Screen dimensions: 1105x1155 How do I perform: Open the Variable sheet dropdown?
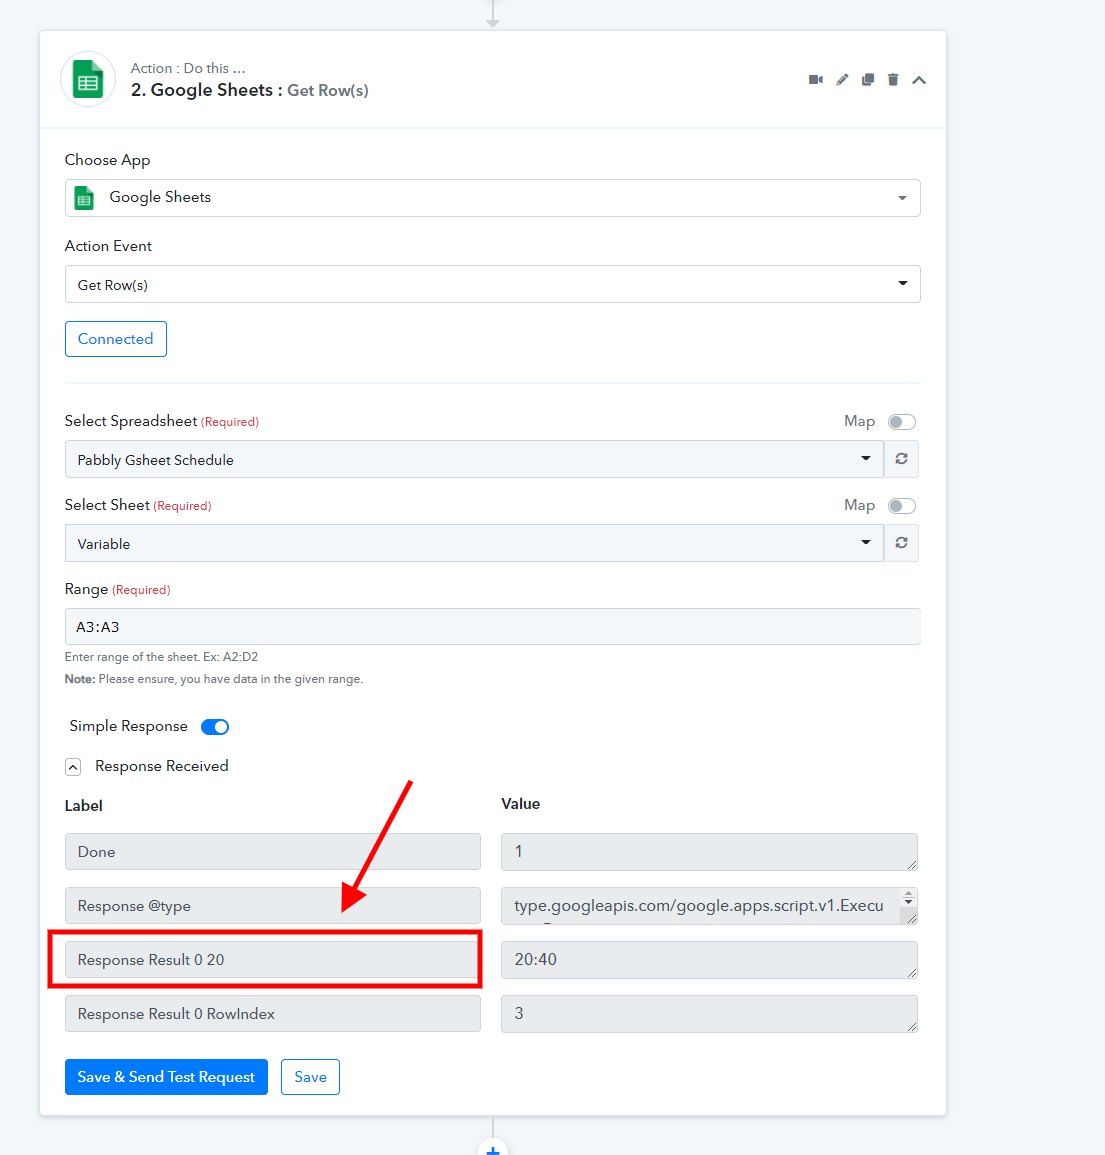tap(474, 543)
